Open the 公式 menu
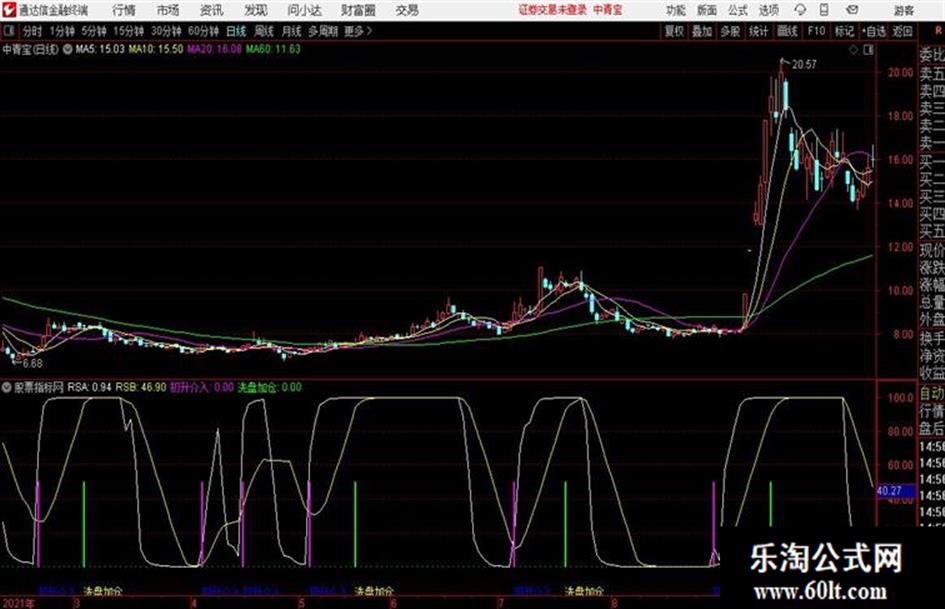The image size is (945, 609). (737, 10)
